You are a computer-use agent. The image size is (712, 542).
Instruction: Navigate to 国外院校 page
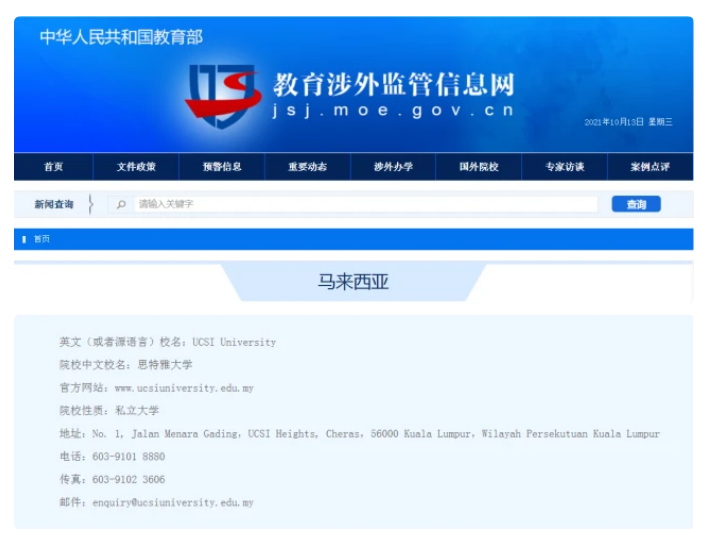click(479, 167)
